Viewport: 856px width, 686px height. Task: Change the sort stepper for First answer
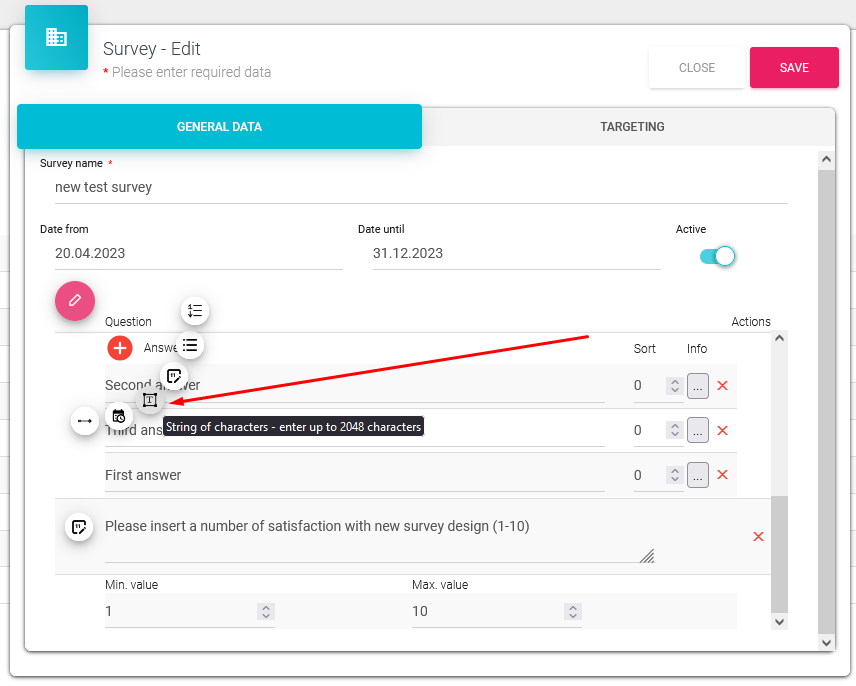tap(675, 476)
